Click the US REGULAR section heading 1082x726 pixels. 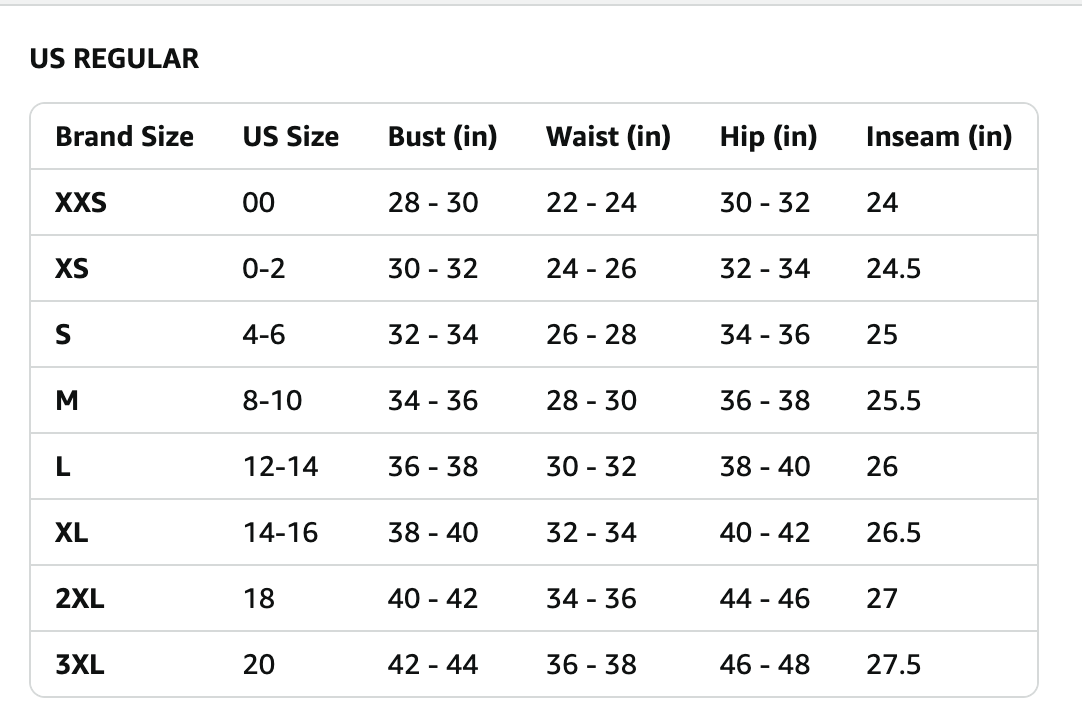click(x=114, y=59)
